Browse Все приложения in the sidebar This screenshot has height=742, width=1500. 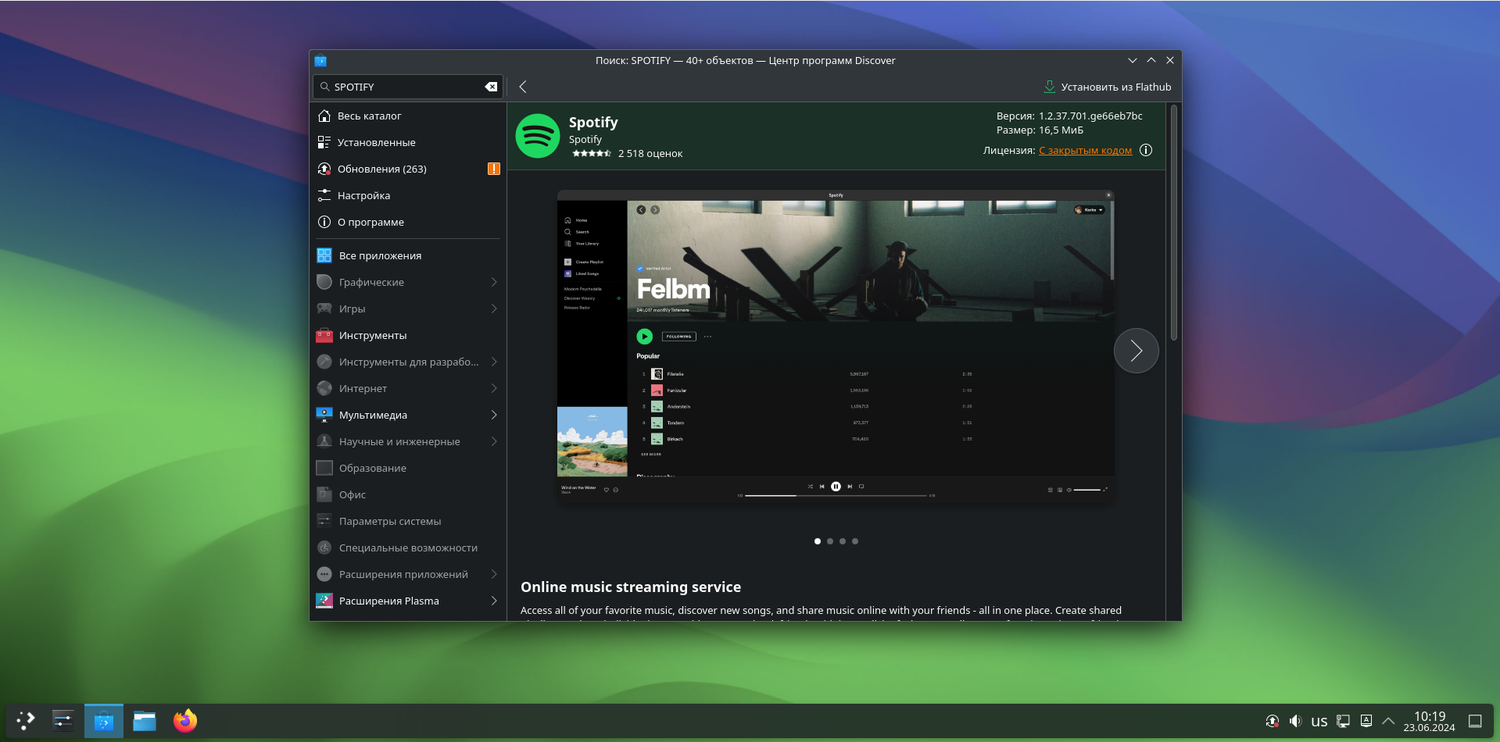tap(408, 255)
